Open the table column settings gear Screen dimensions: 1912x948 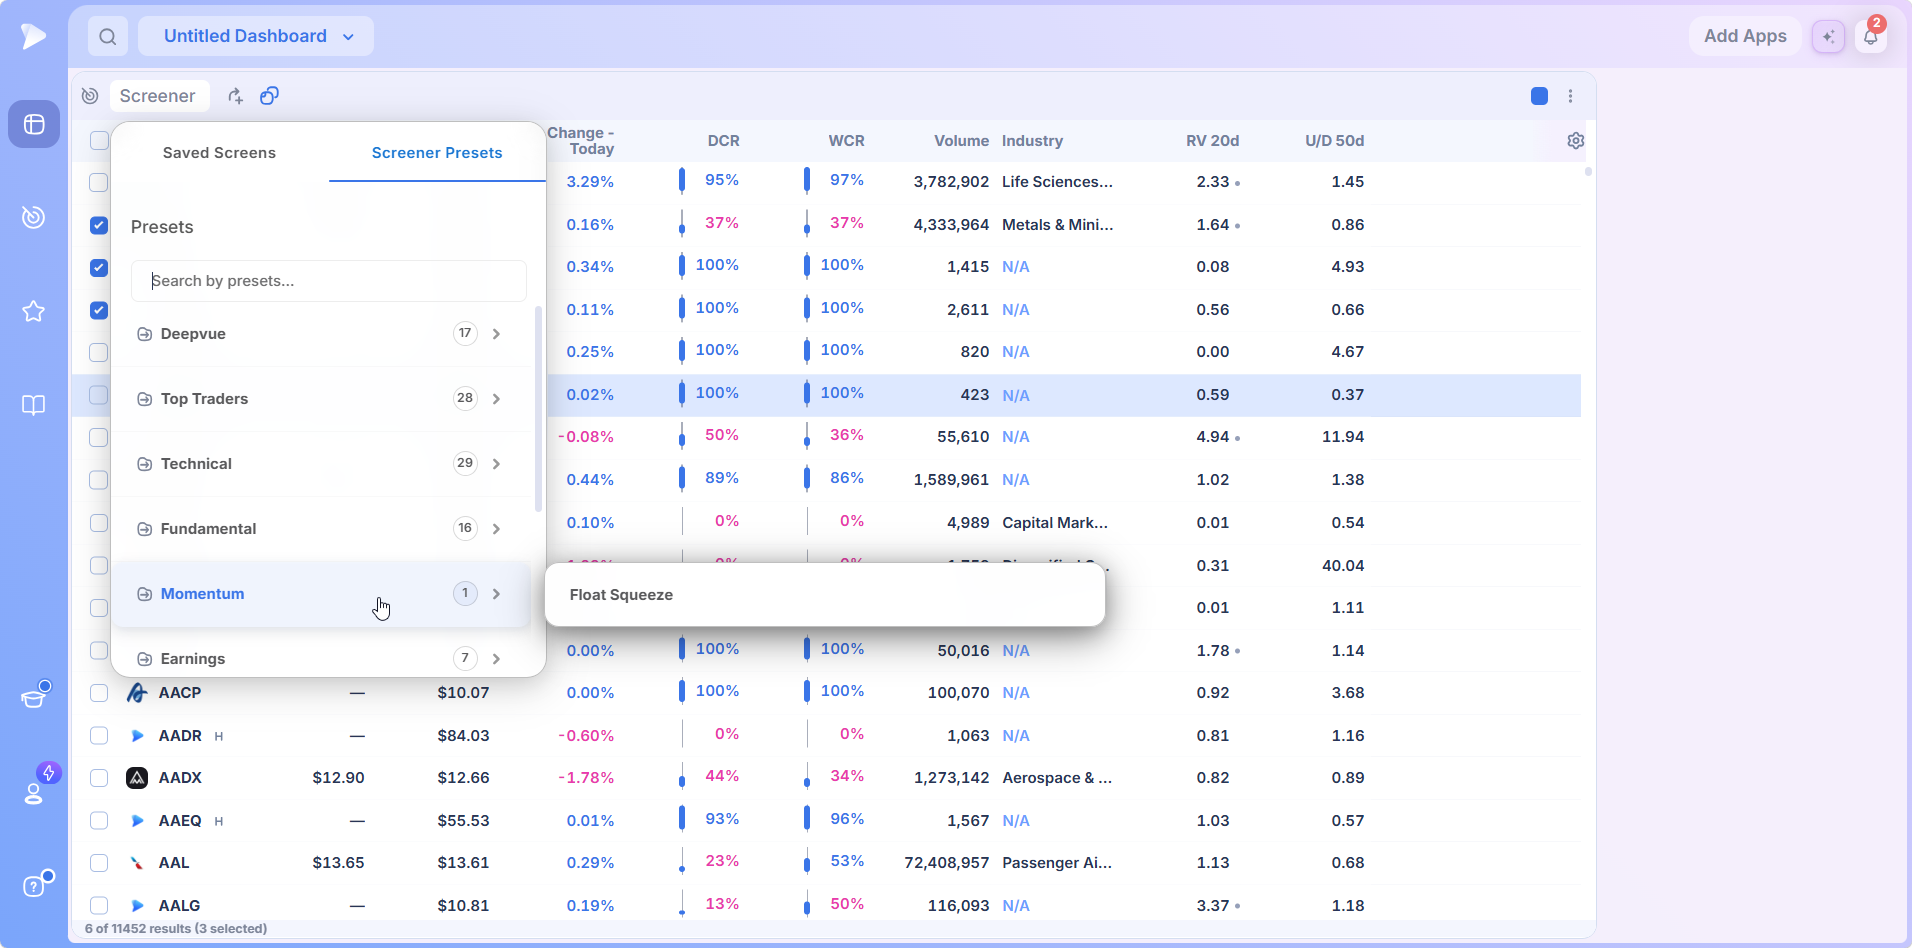click(x=1576, y=141)
